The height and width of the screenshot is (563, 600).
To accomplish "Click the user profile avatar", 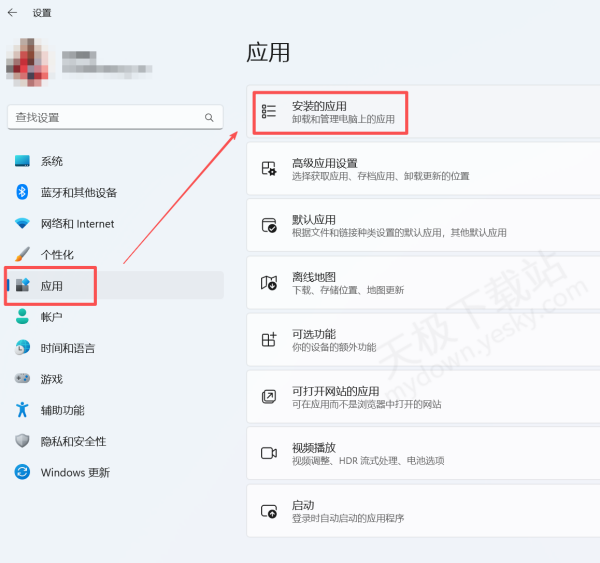I will (28, 60).
